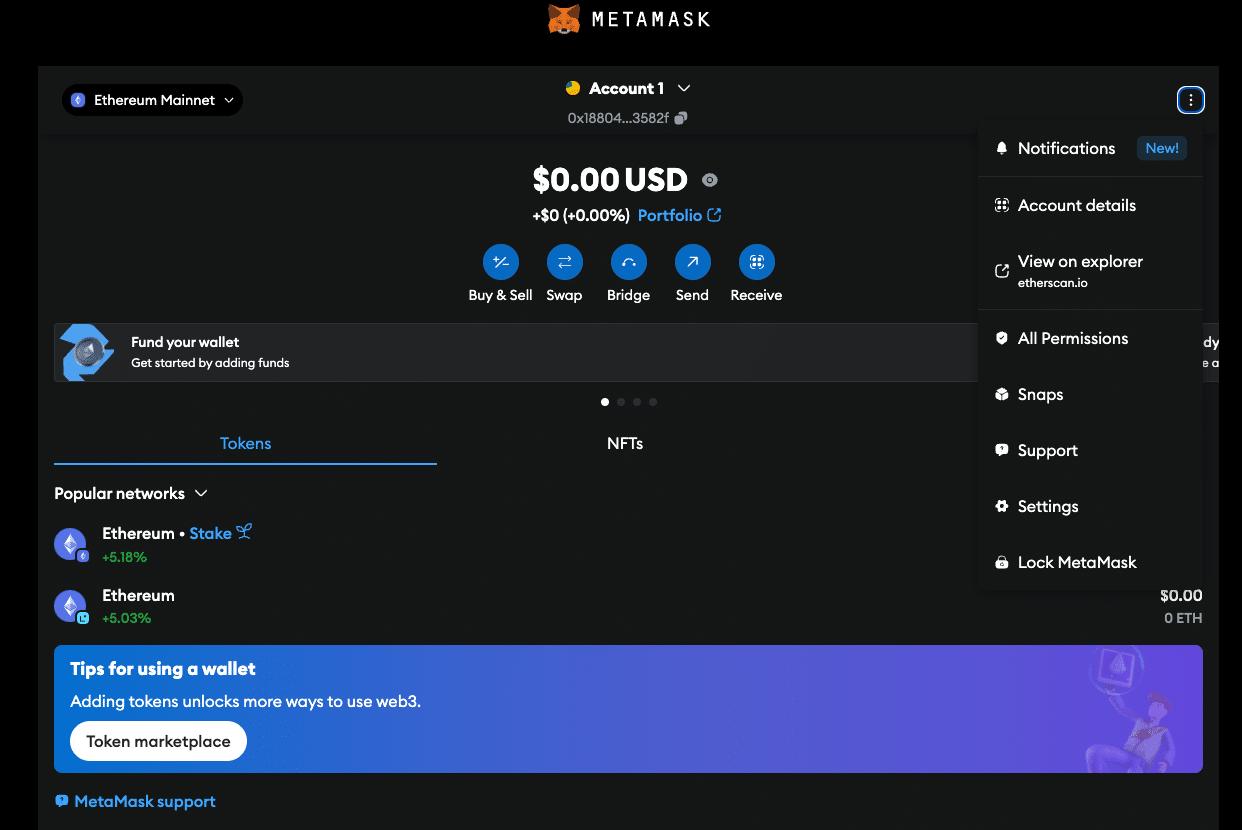Copy the account address with the copy icon
1242x830 pixels.
(682, 118)
